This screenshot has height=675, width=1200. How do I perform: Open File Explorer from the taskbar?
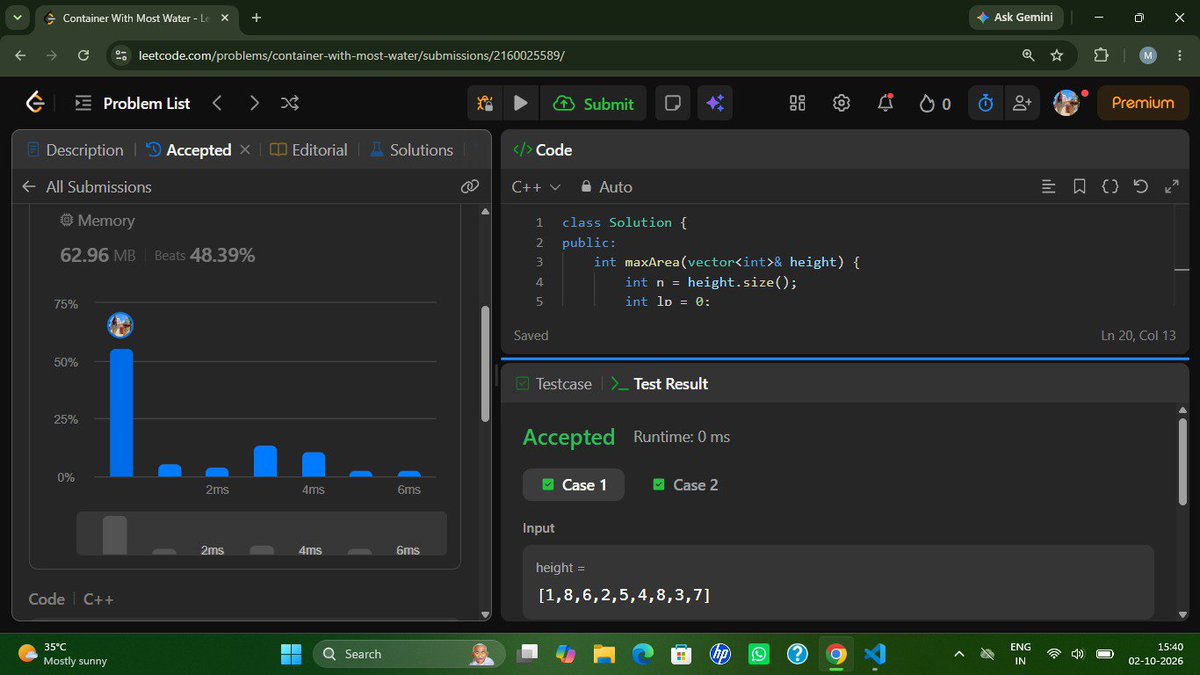point(604,654)
